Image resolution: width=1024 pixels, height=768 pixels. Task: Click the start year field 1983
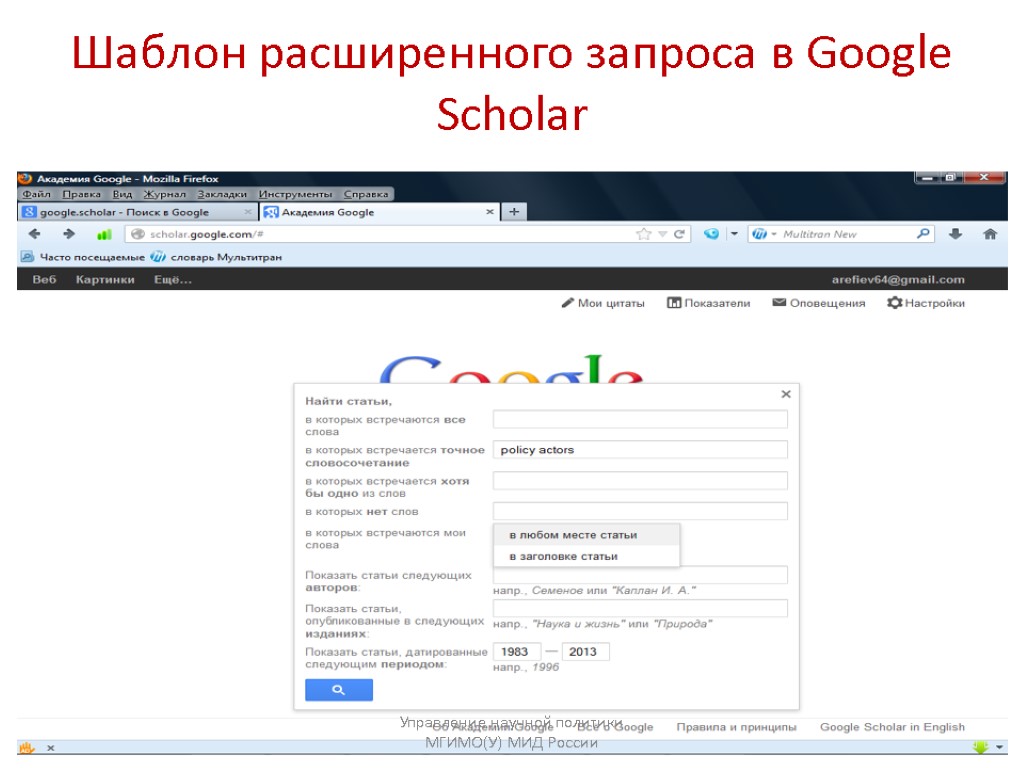point(517,652)
